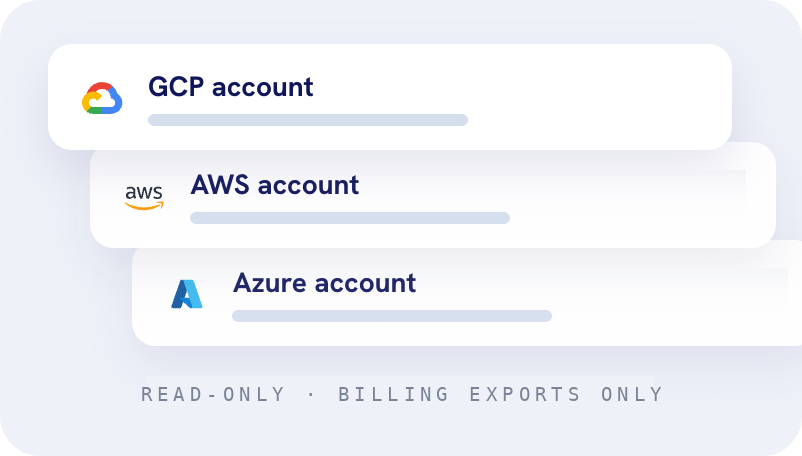Select the AWS account heading
This screenshot has height=456, width=802.
click(x=275, y=185)
